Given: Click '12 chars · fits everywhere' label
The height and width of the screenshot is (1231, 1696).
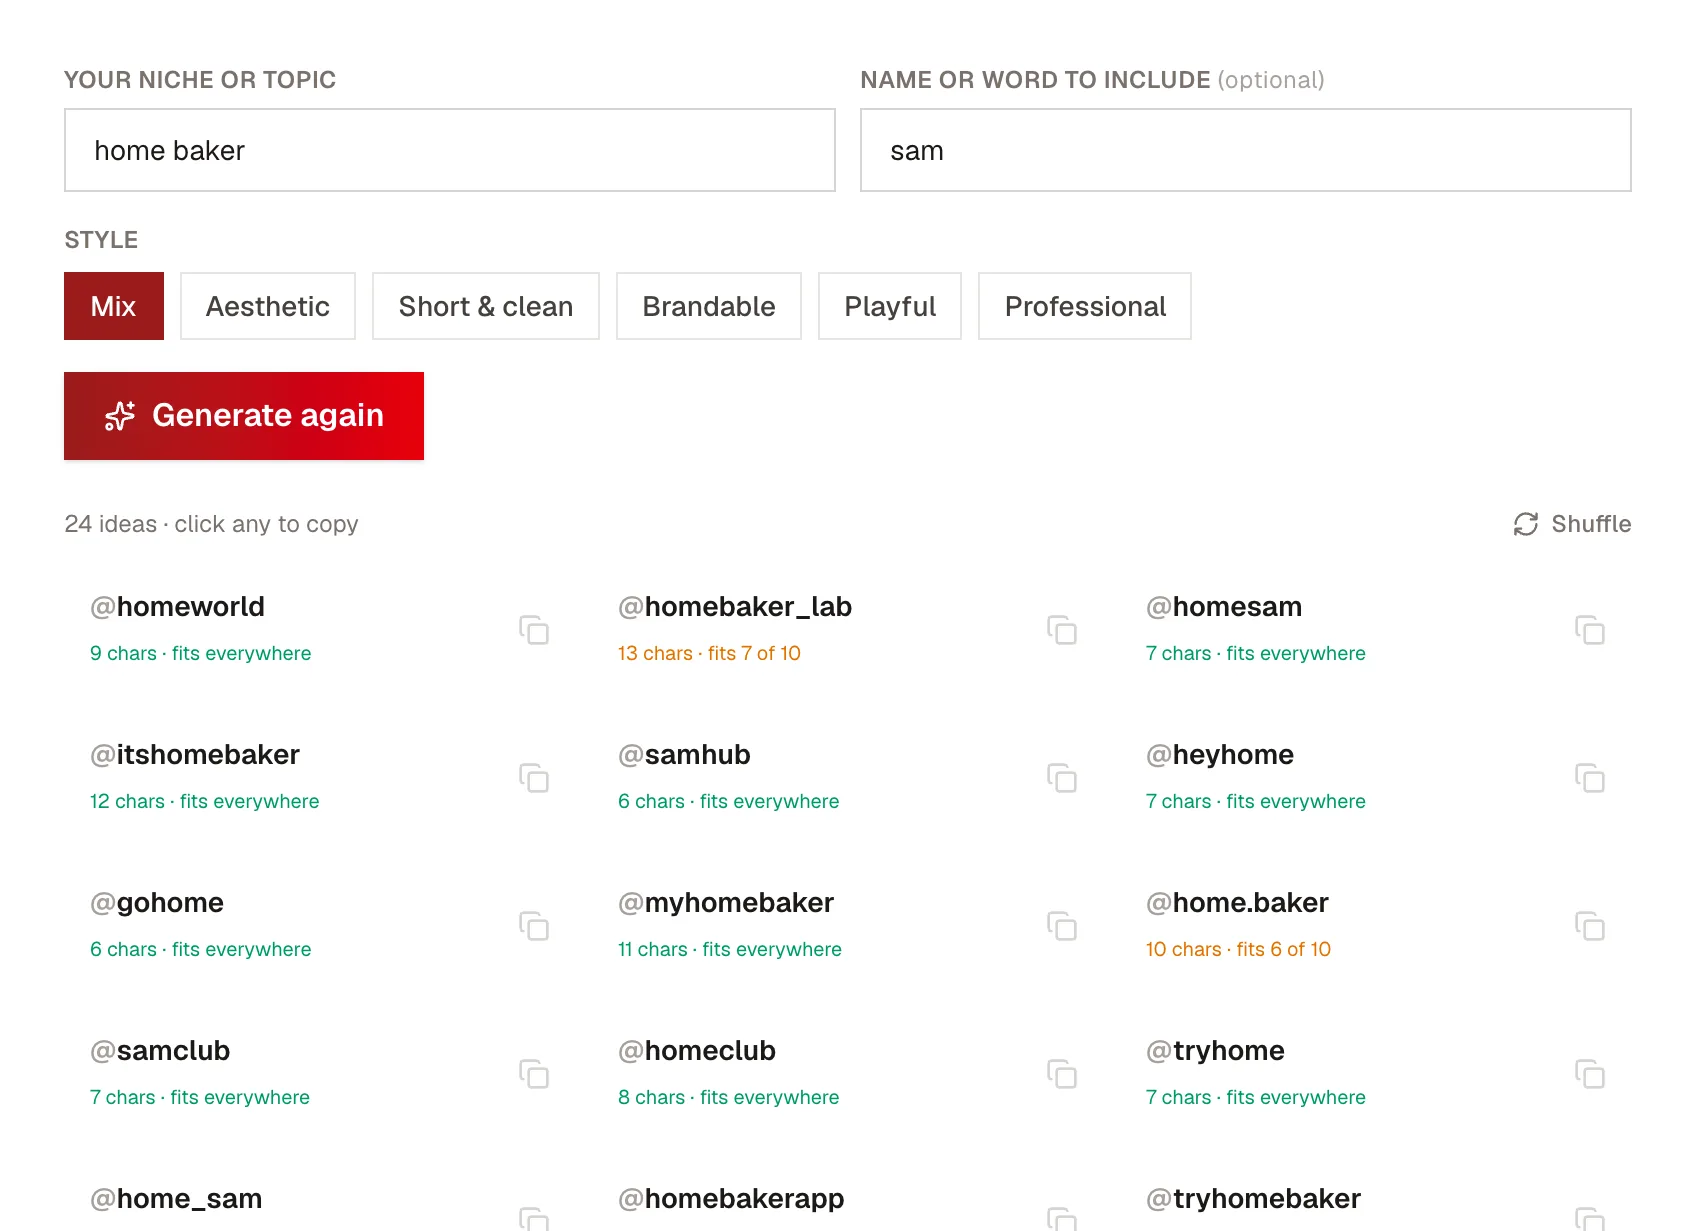Looking at the screenshot, I should [204, 801].
